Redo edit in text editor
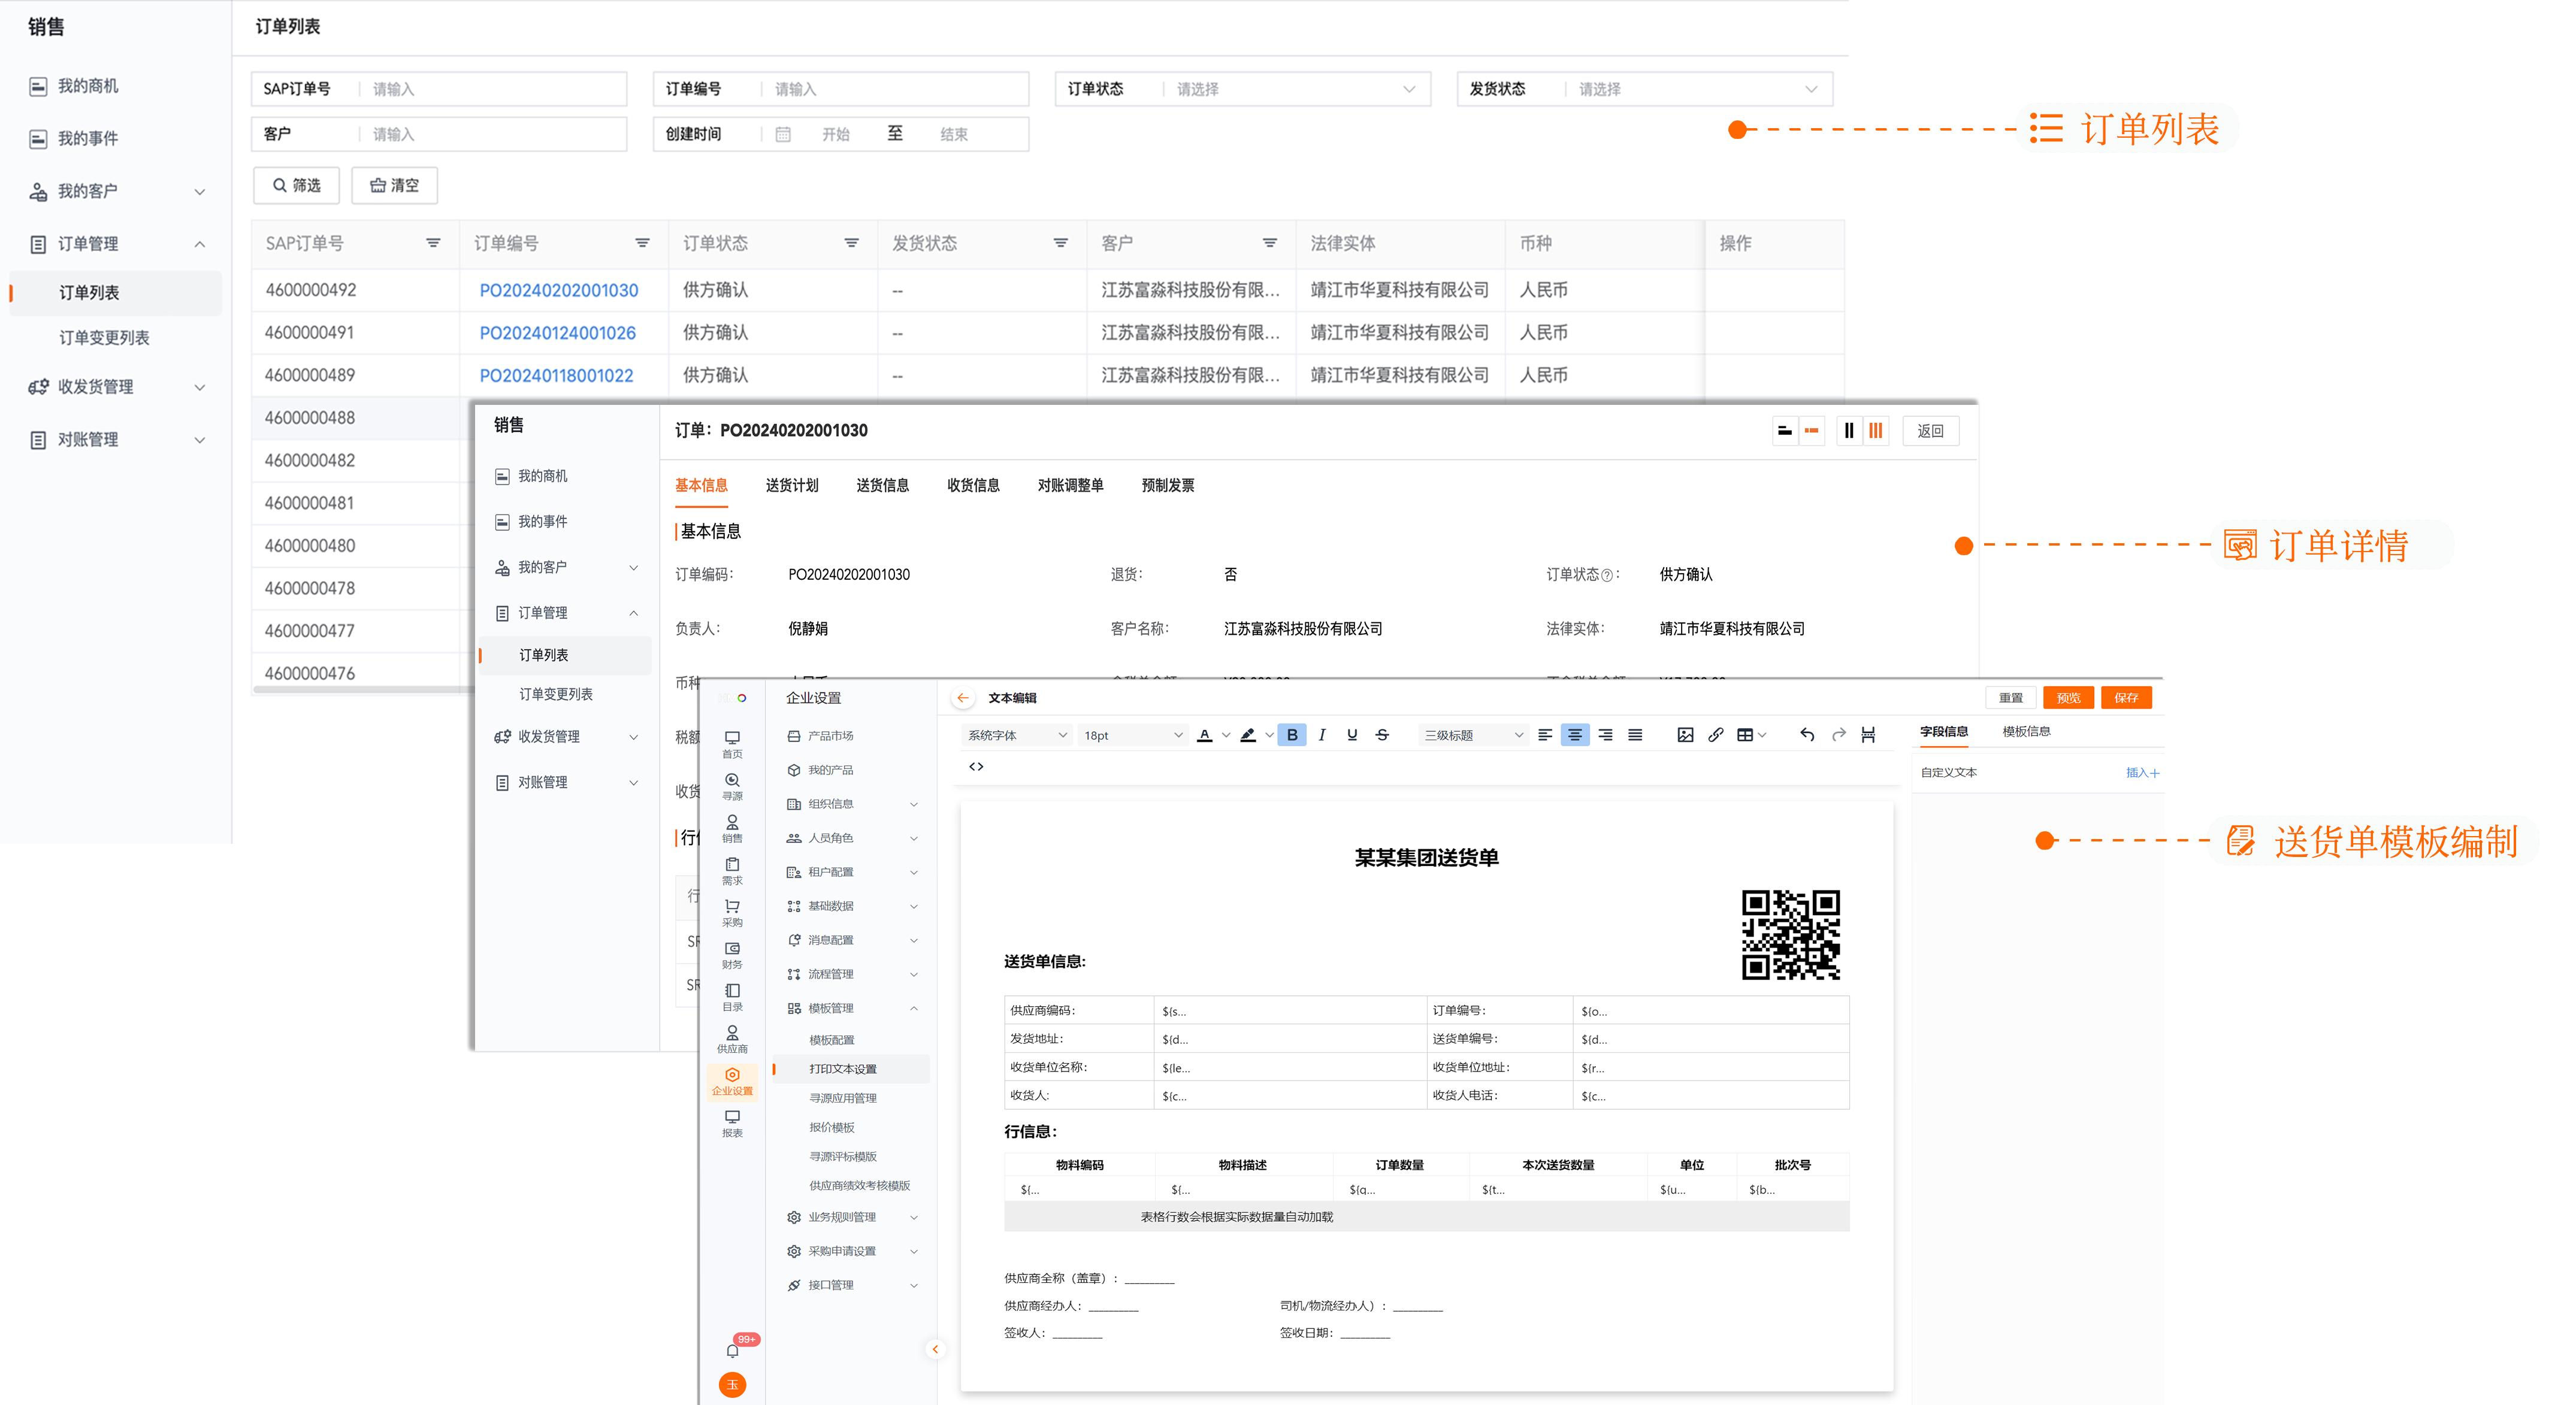Viewport: 2576px width, 1405px height. pyautogui.click(x=1838, y=735)
